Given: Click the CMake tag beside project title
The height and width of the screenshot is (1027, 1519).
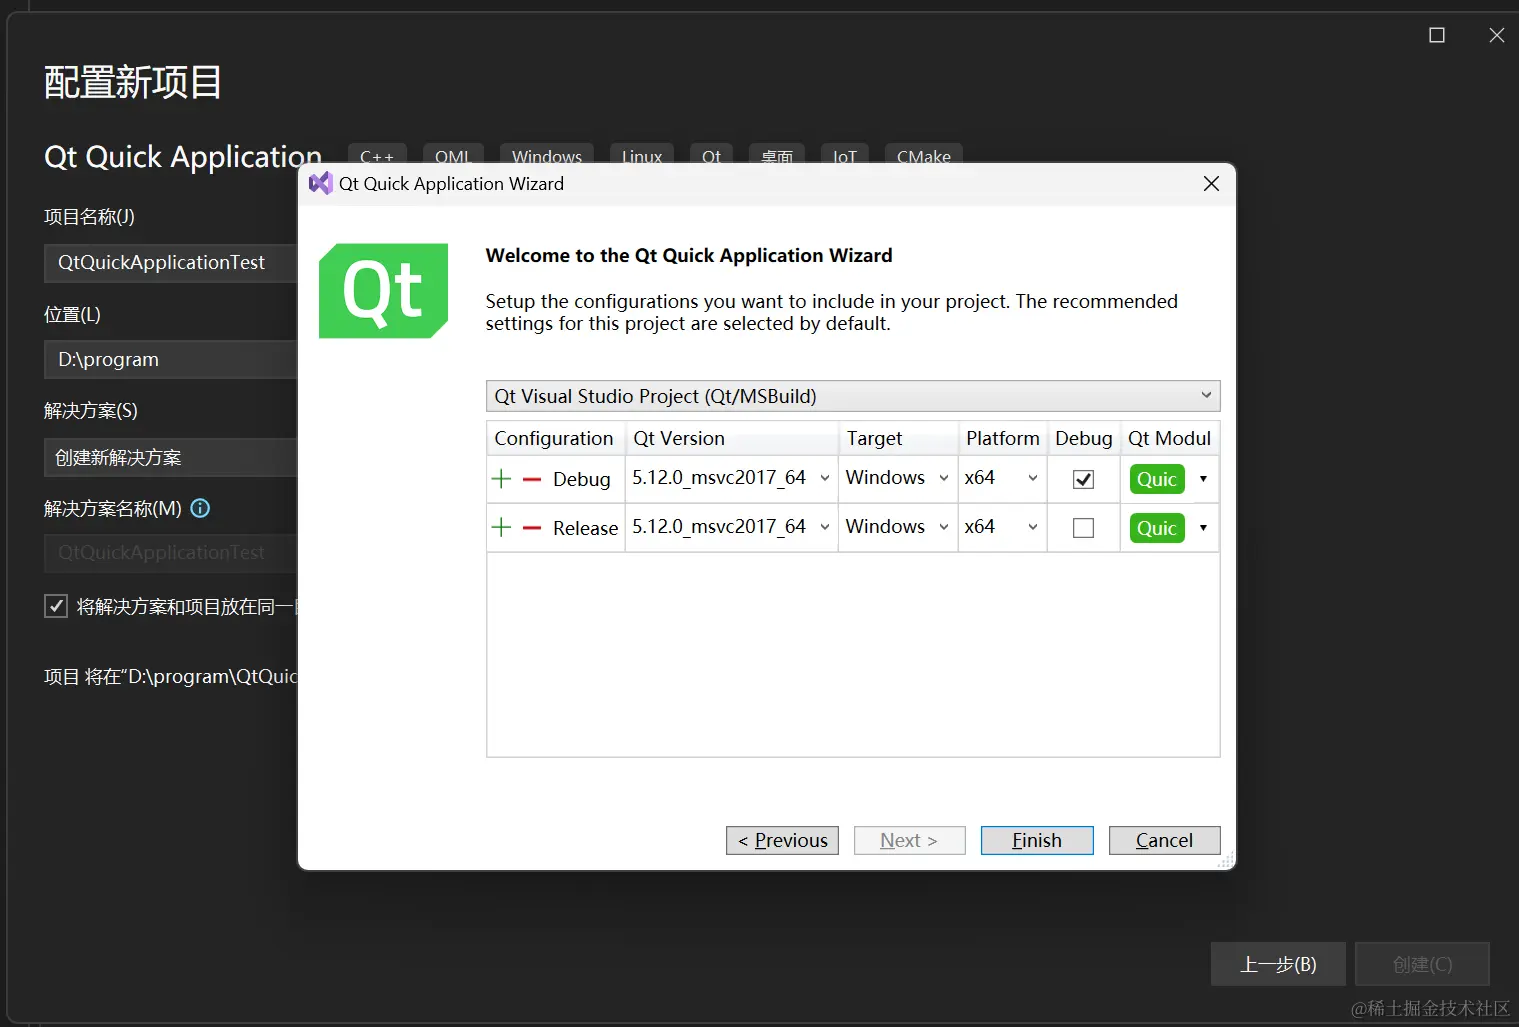Looking at the screenshot, I should (x=924, y=156).
